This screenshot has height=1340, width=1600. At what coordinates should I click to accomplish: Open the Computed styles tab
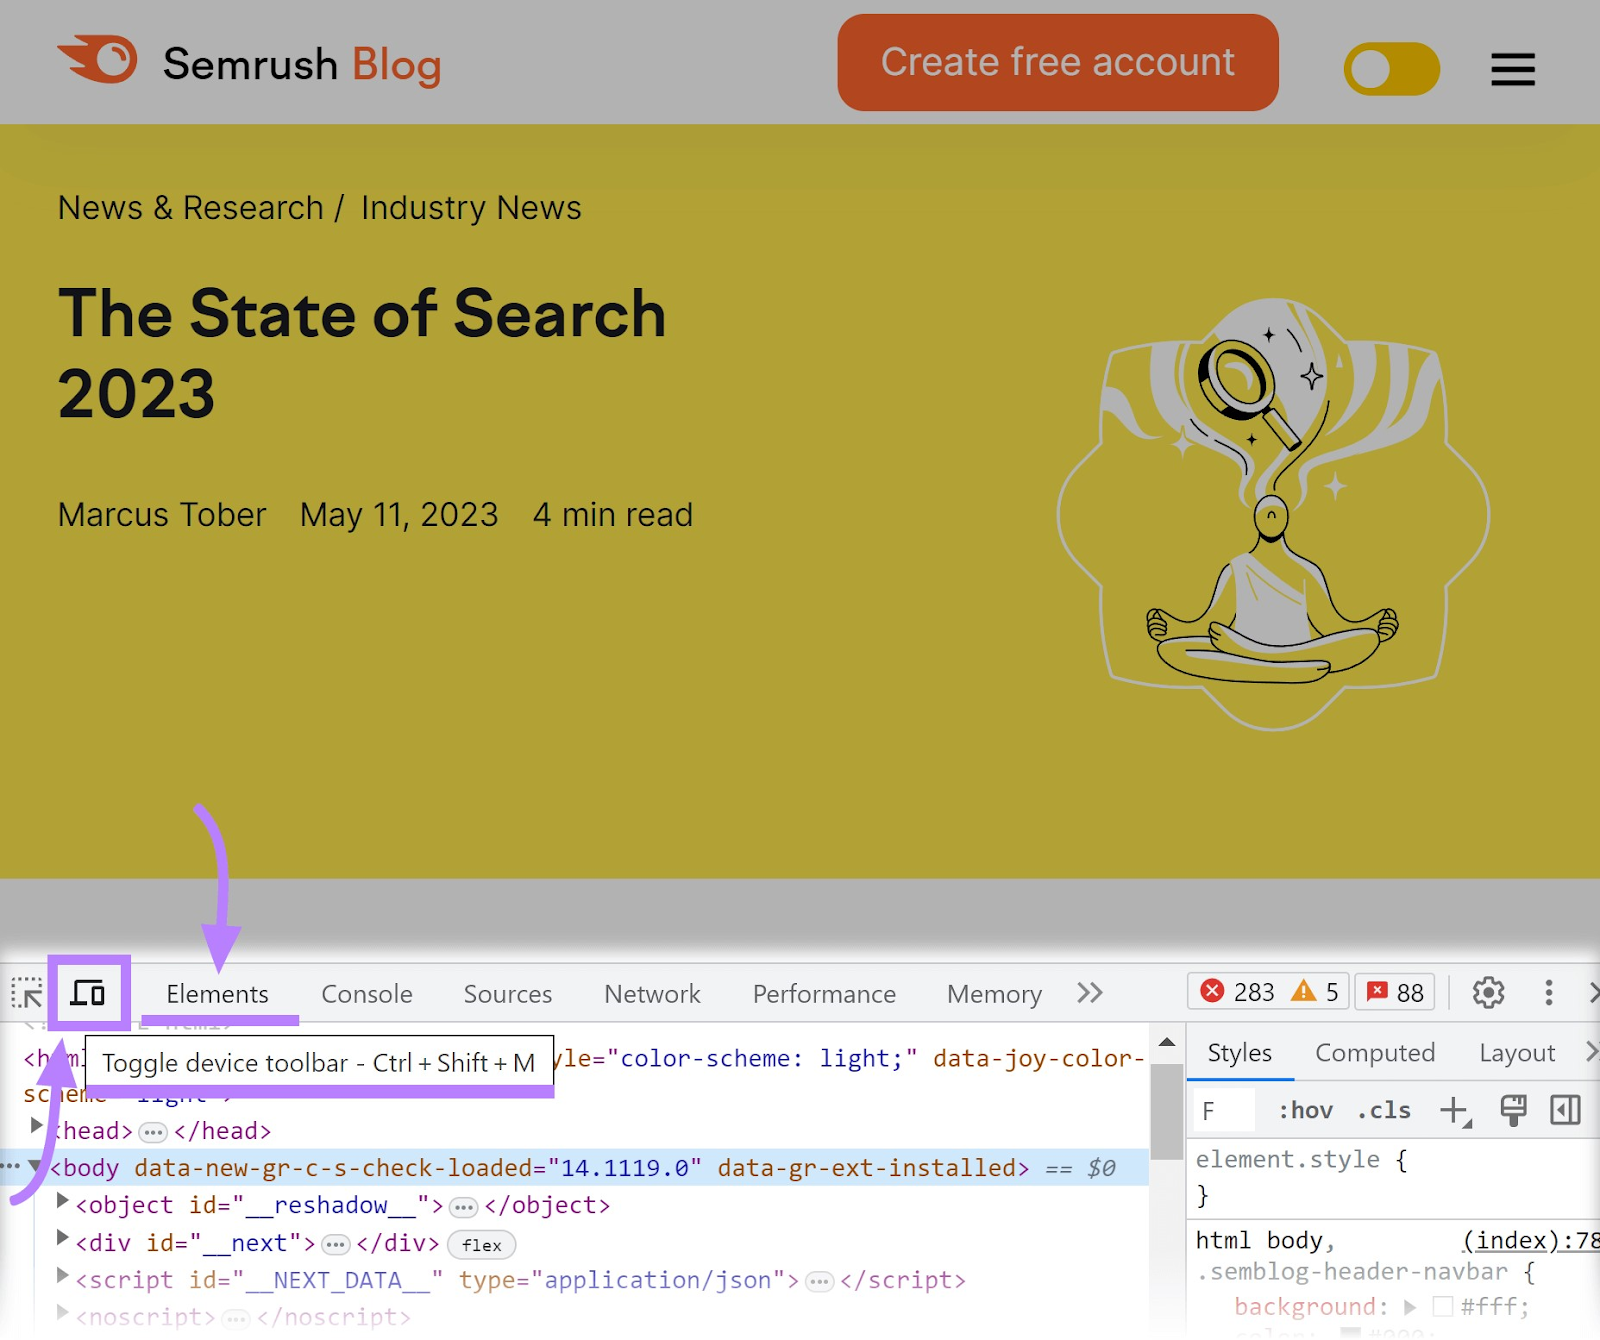[x=1375, y=1053]
